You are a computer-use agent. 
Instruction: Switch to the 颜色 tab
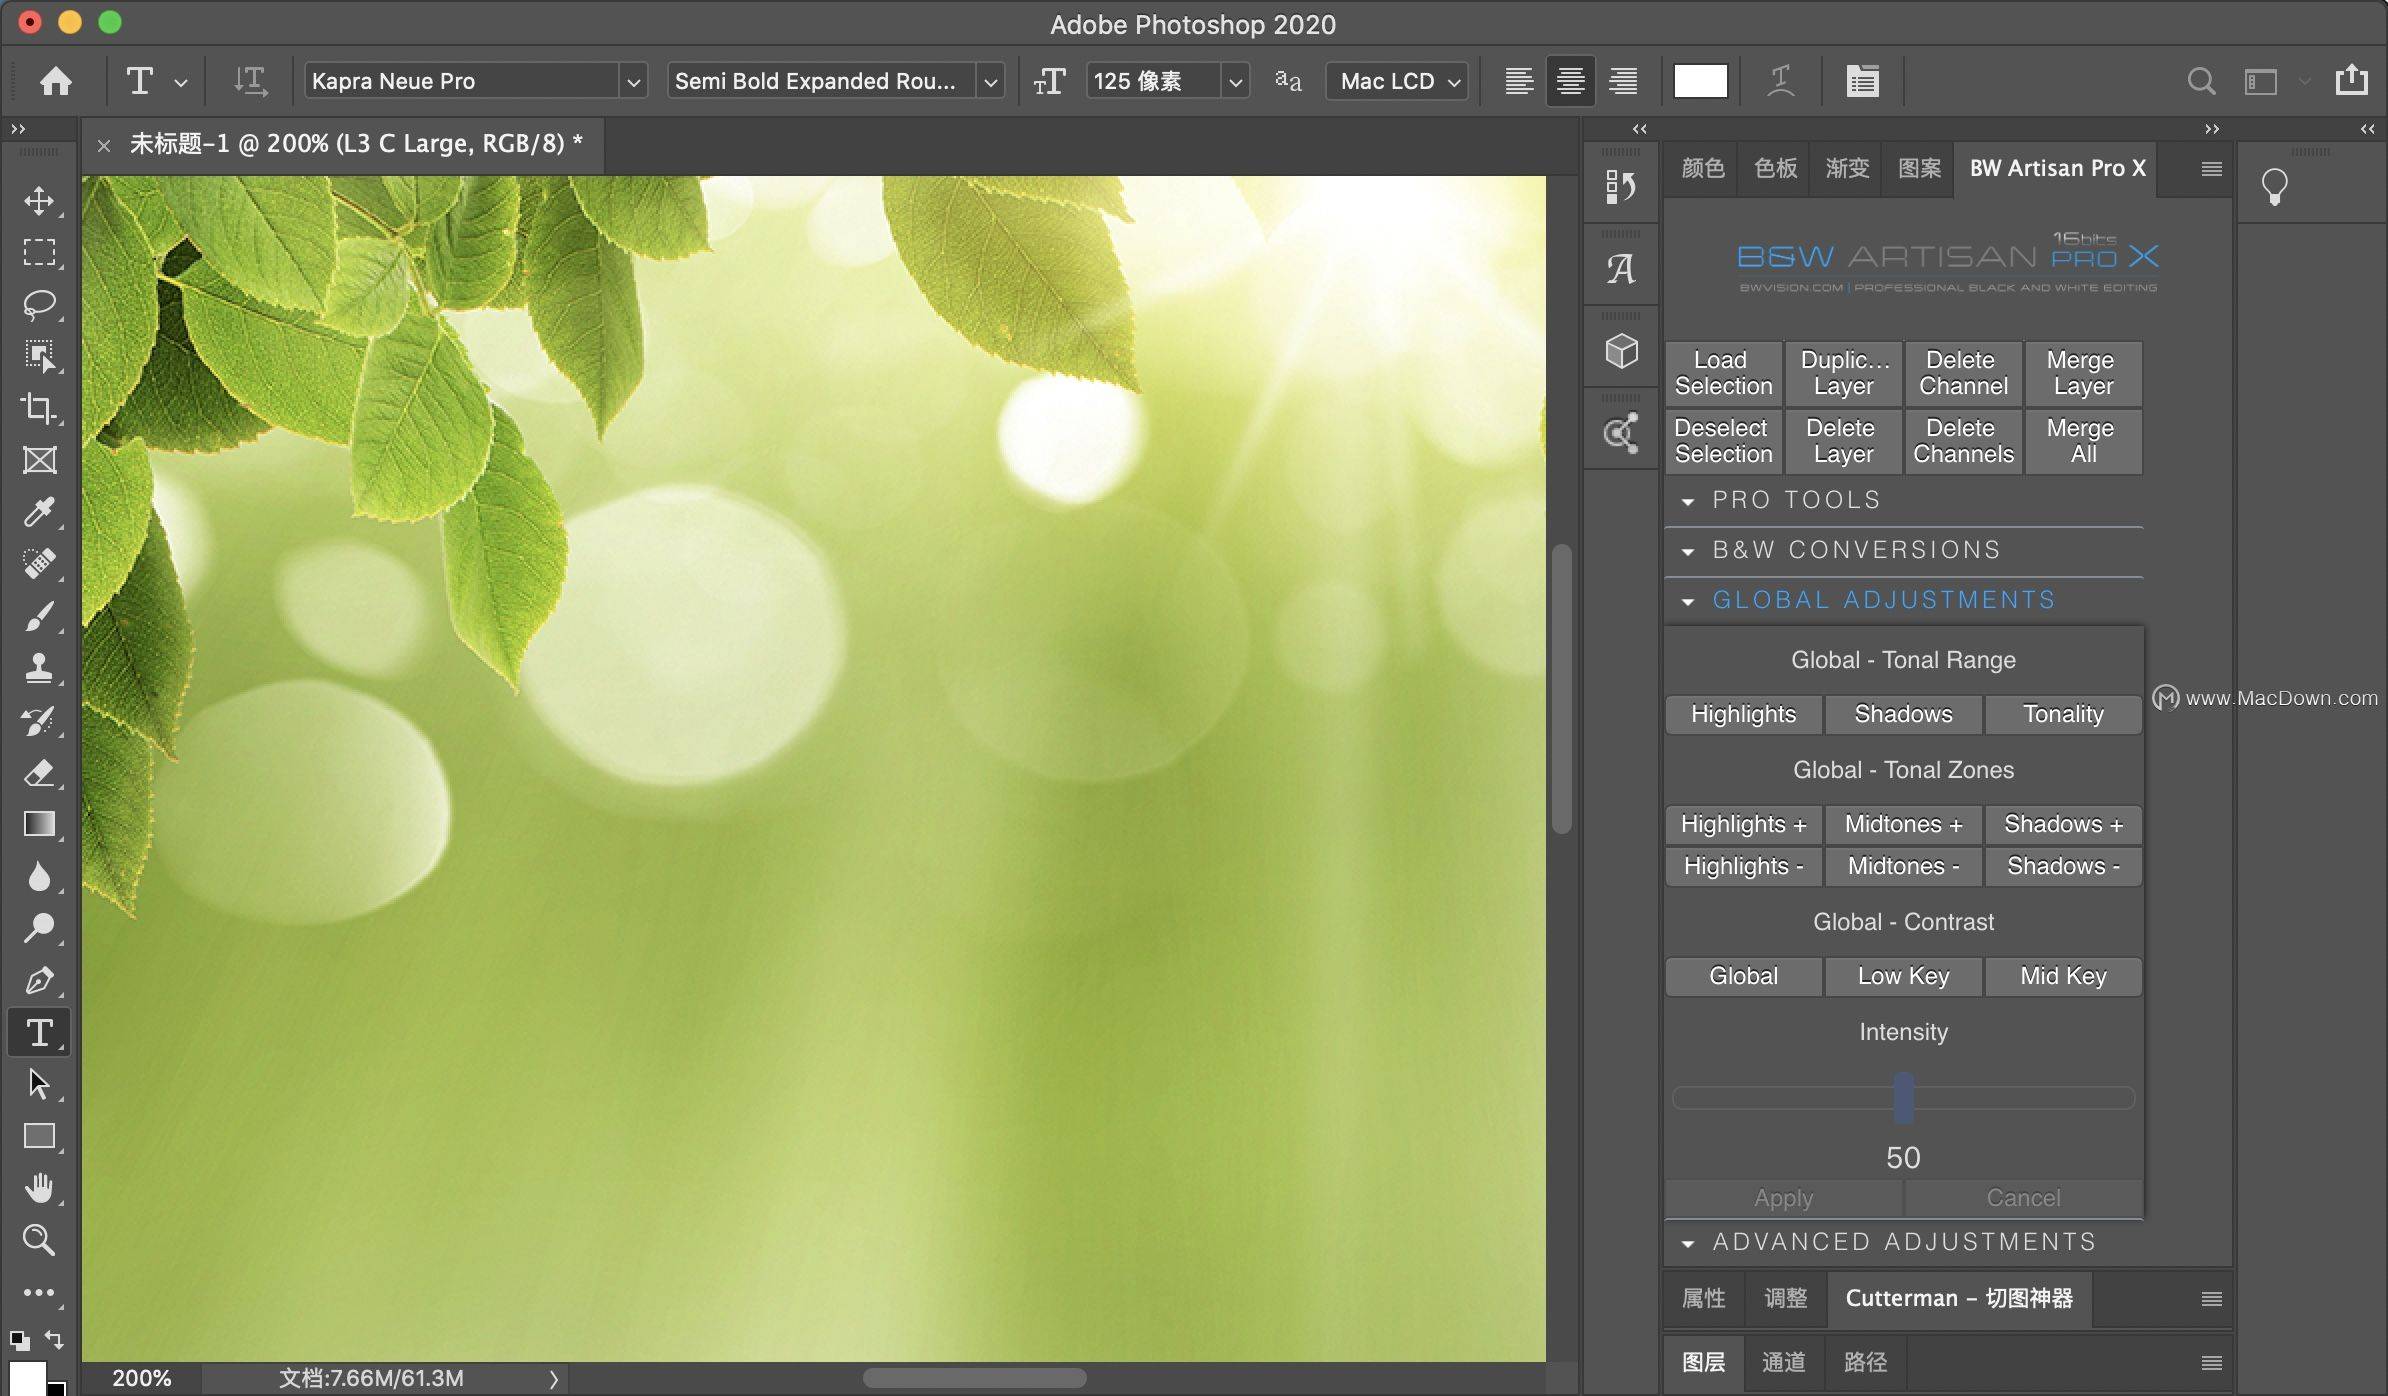click(x=1702, y=168)
